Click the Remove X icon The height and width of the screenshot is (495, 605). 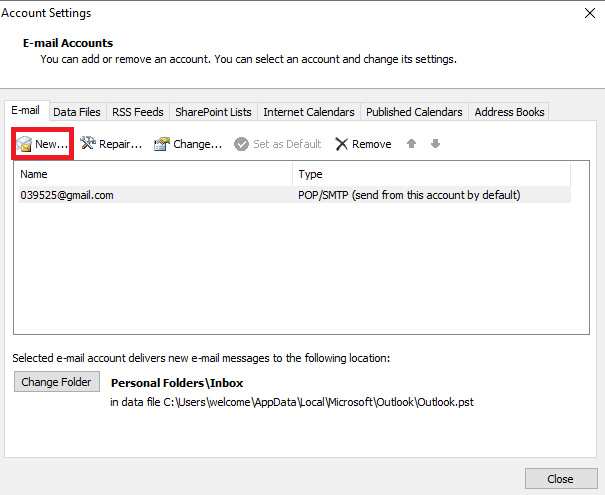coord(341,144)
